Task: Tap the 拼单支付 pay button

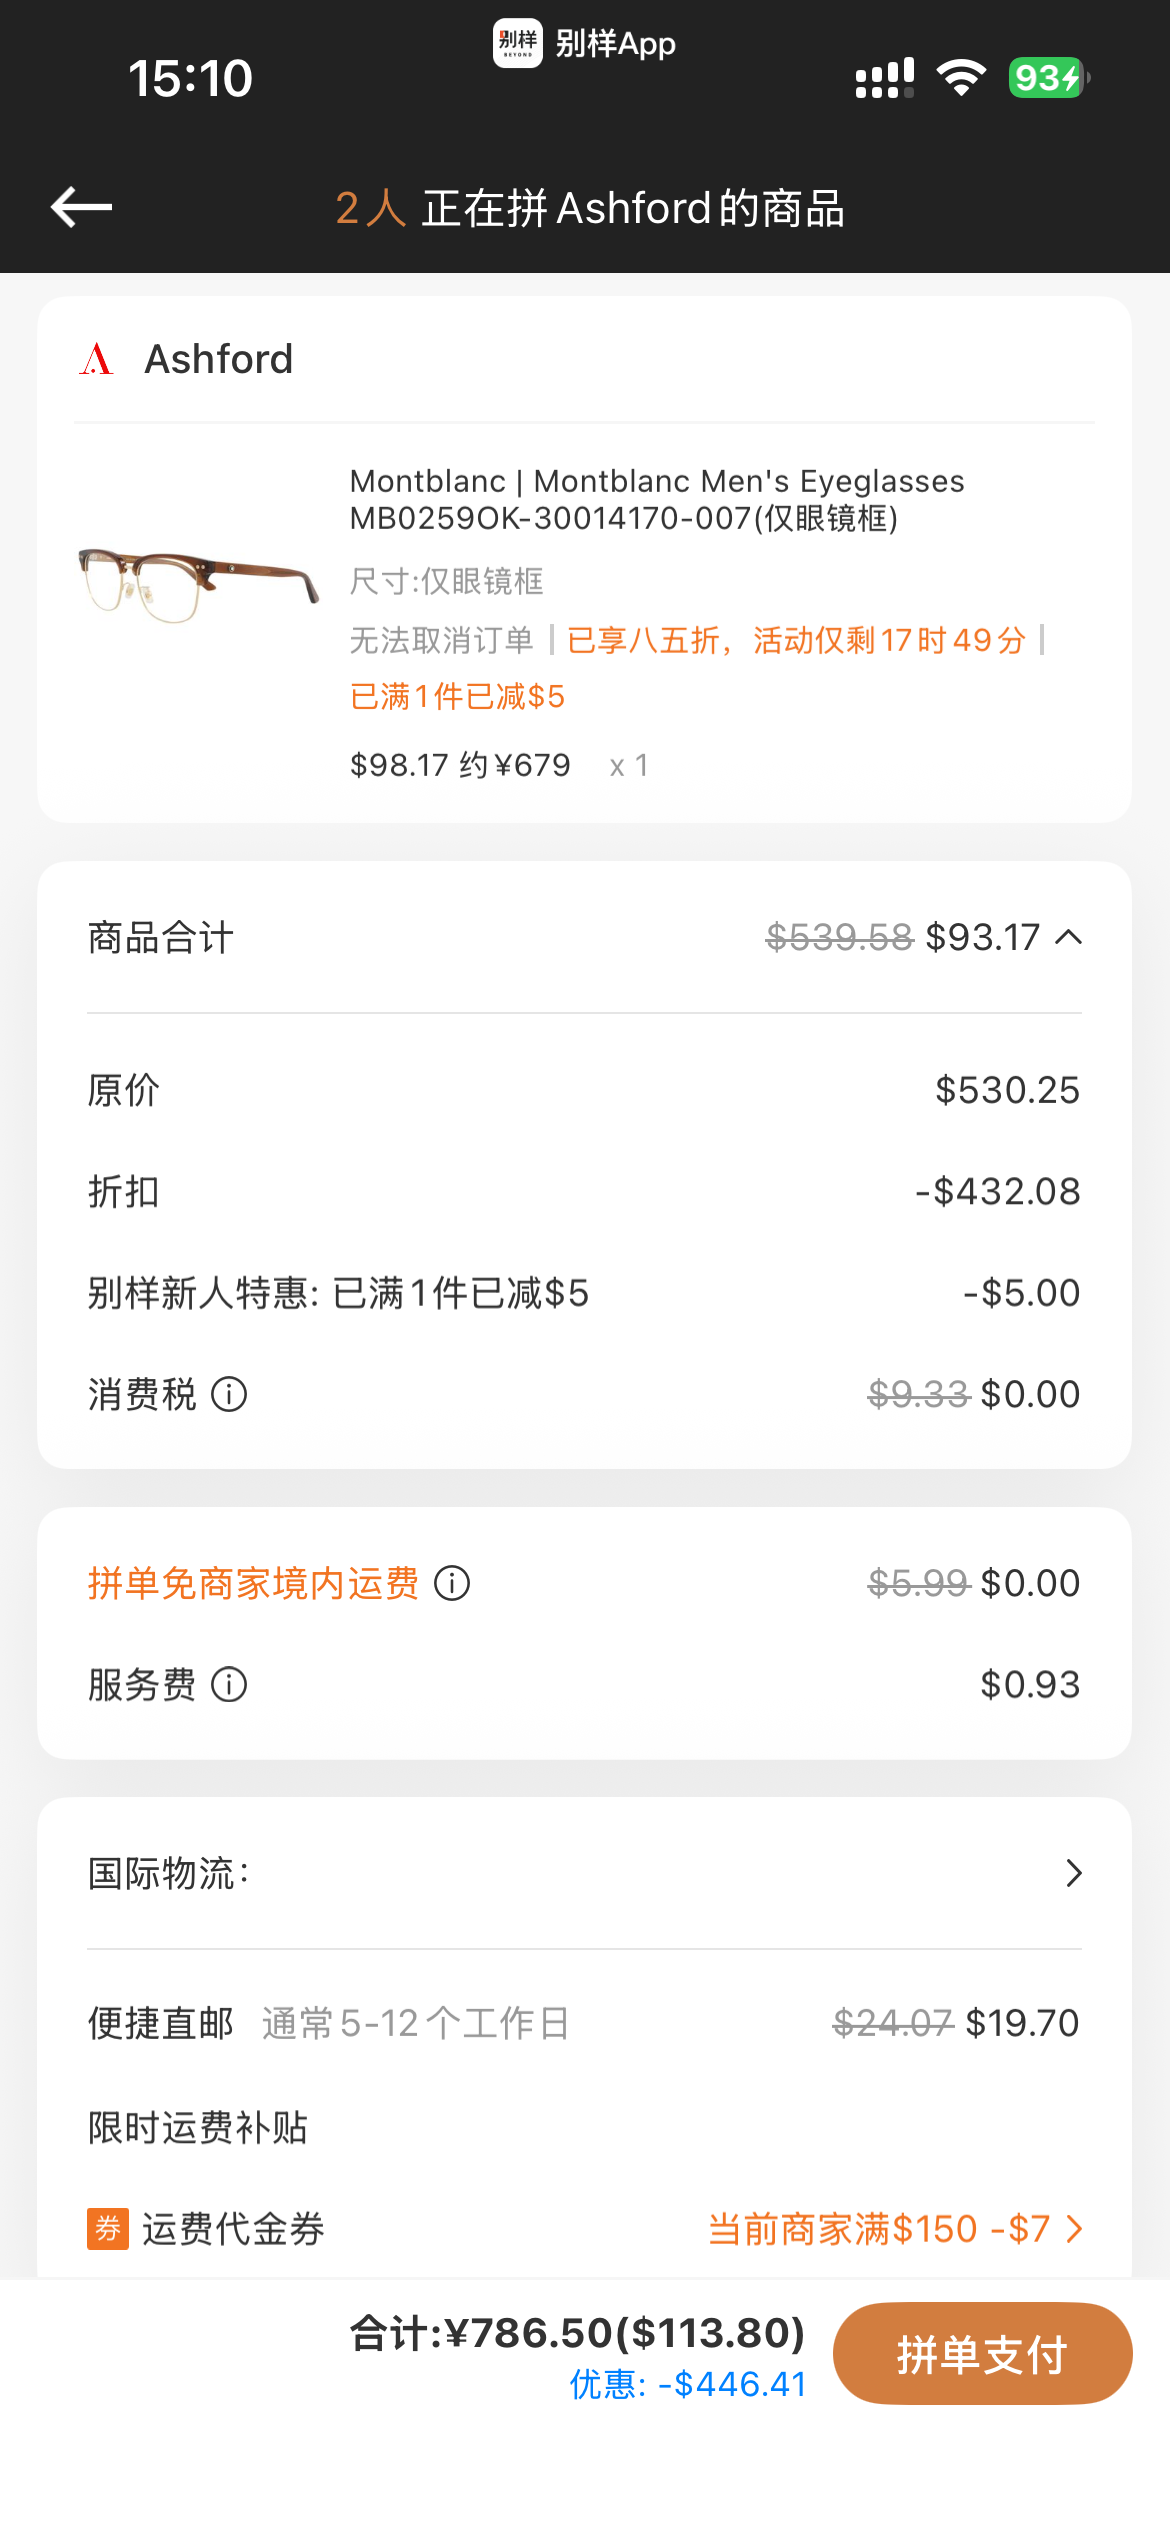Action: 982,2354
